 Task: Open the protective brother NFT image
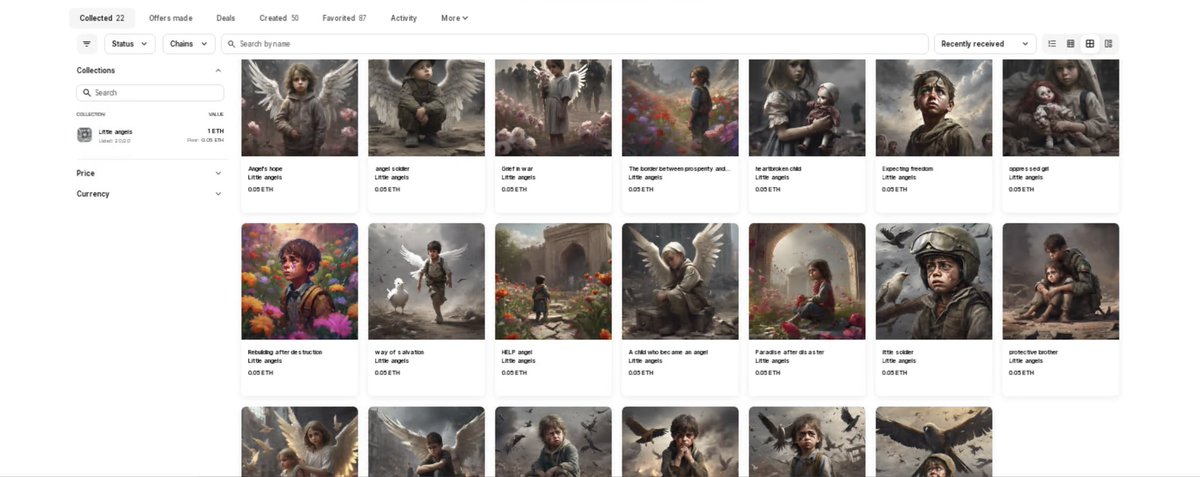coord(1061,281)
